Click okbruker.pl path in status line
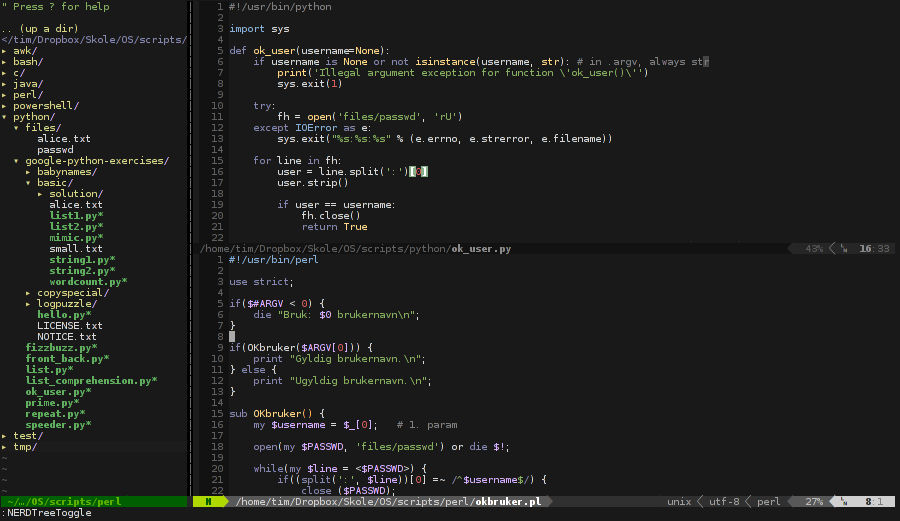Viewport: 900px width, 521px height. [x=388, y=502]
